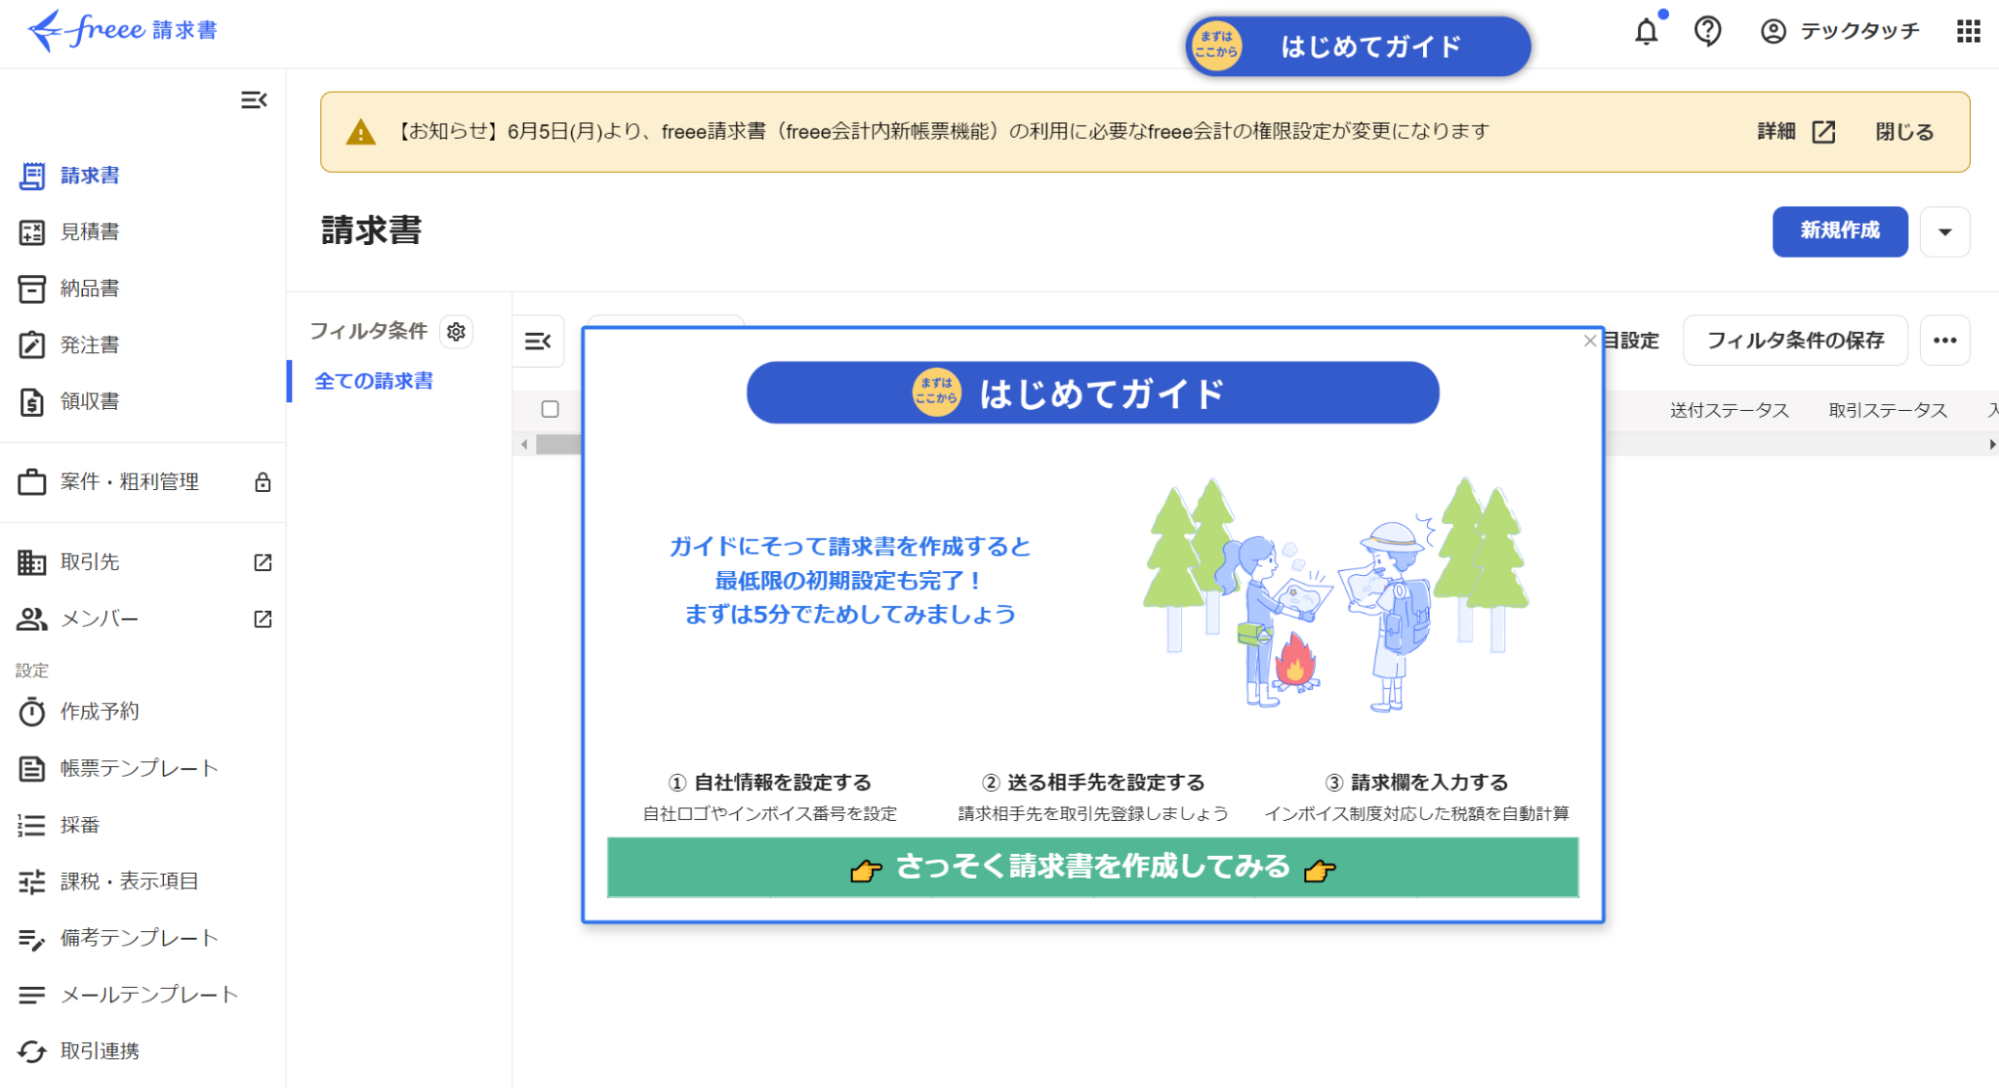Open the notification bell
The image size is (1999, 1089).
(x=1646, y=31)
